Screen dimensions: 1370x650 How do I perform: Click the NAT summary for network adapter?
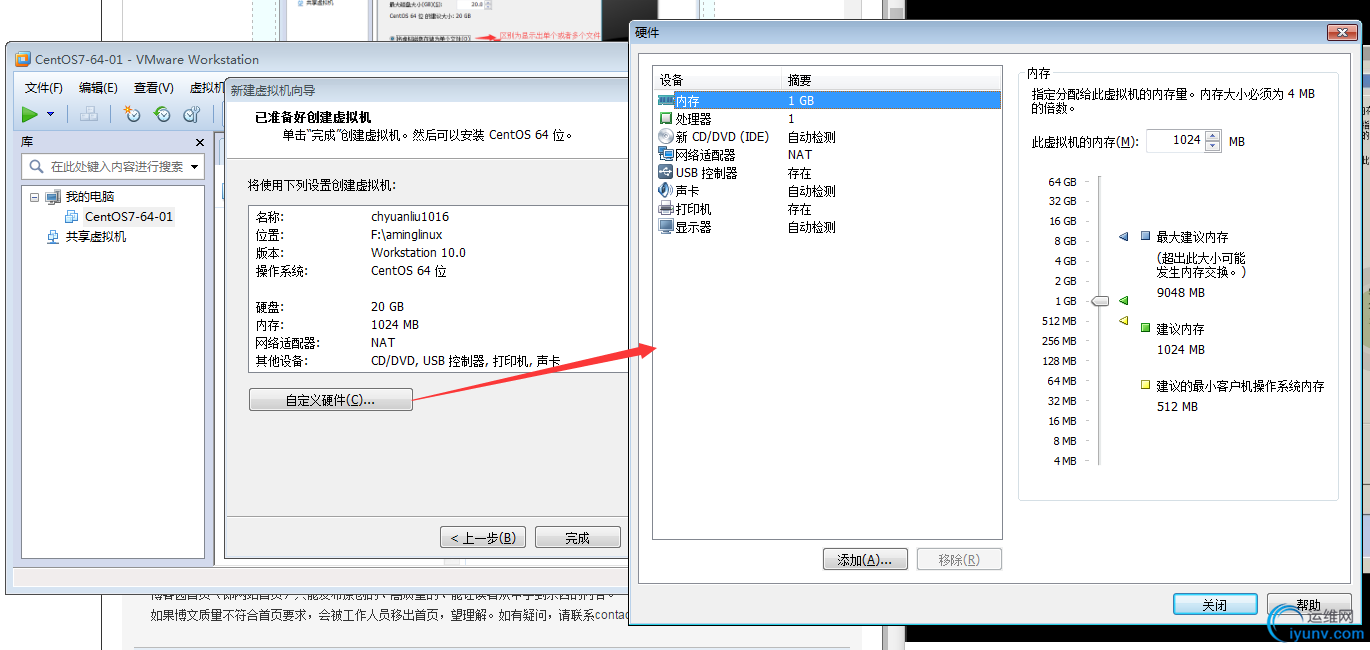click(x=800, y=155)
